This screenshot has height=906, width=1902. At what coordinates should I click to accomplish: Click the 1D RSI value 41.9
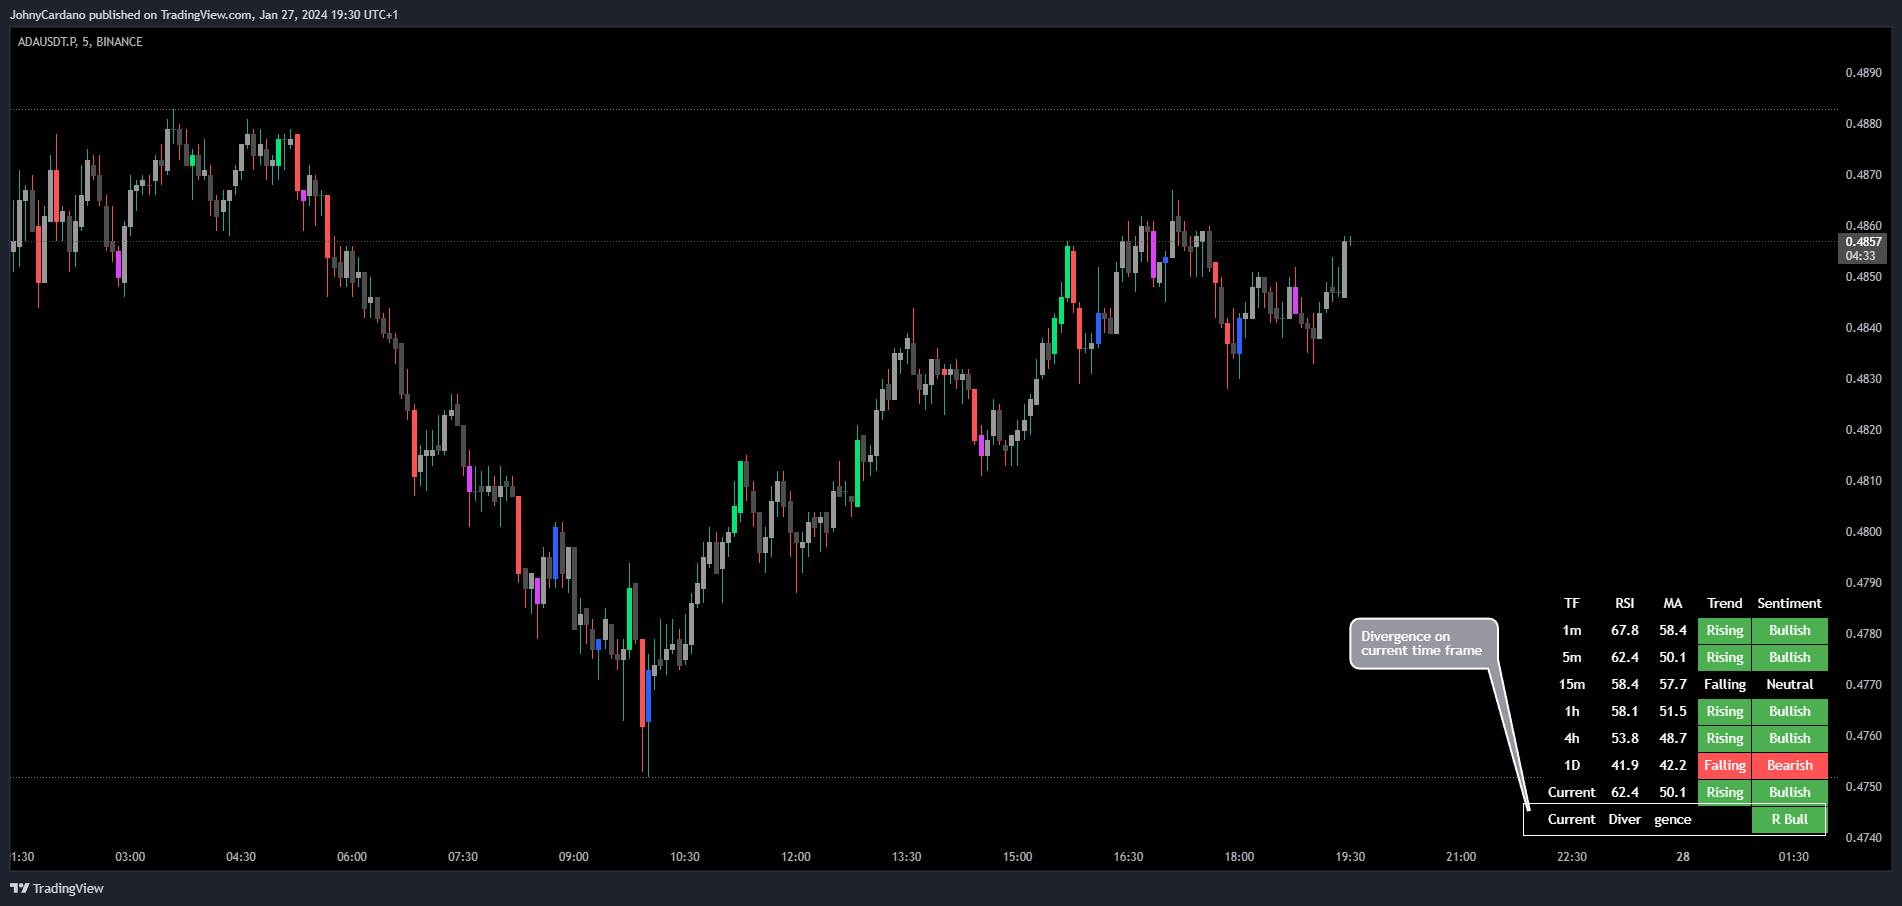tap(1624, 765)
